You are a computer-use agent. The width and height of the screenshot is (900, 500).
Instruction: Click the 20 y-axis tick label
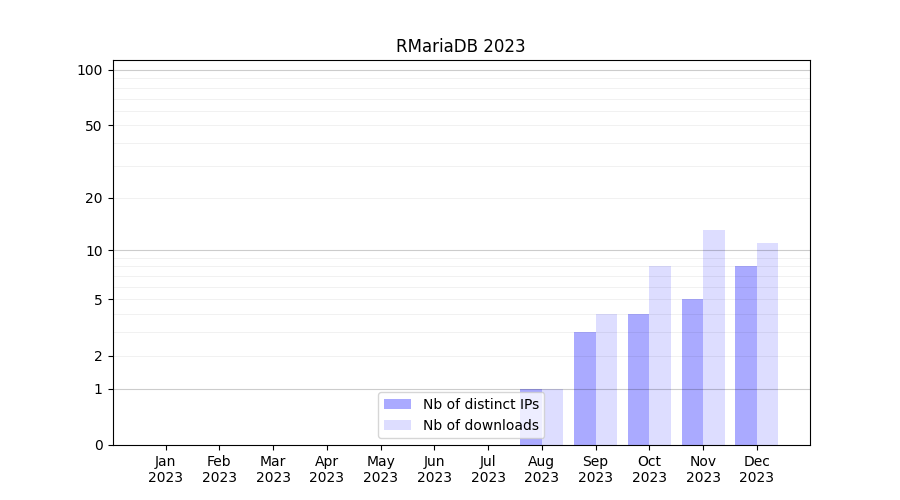coord(94,198)
